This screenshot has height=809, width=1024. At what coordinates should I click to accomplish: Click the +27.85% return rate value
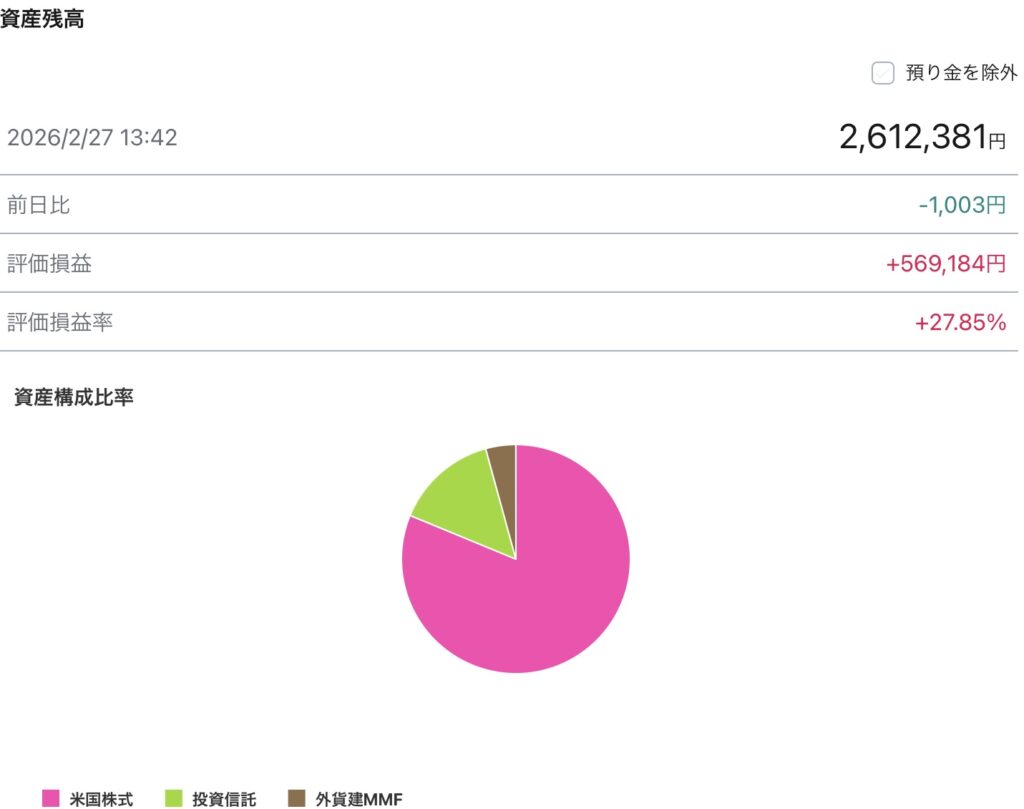point(960,323)
